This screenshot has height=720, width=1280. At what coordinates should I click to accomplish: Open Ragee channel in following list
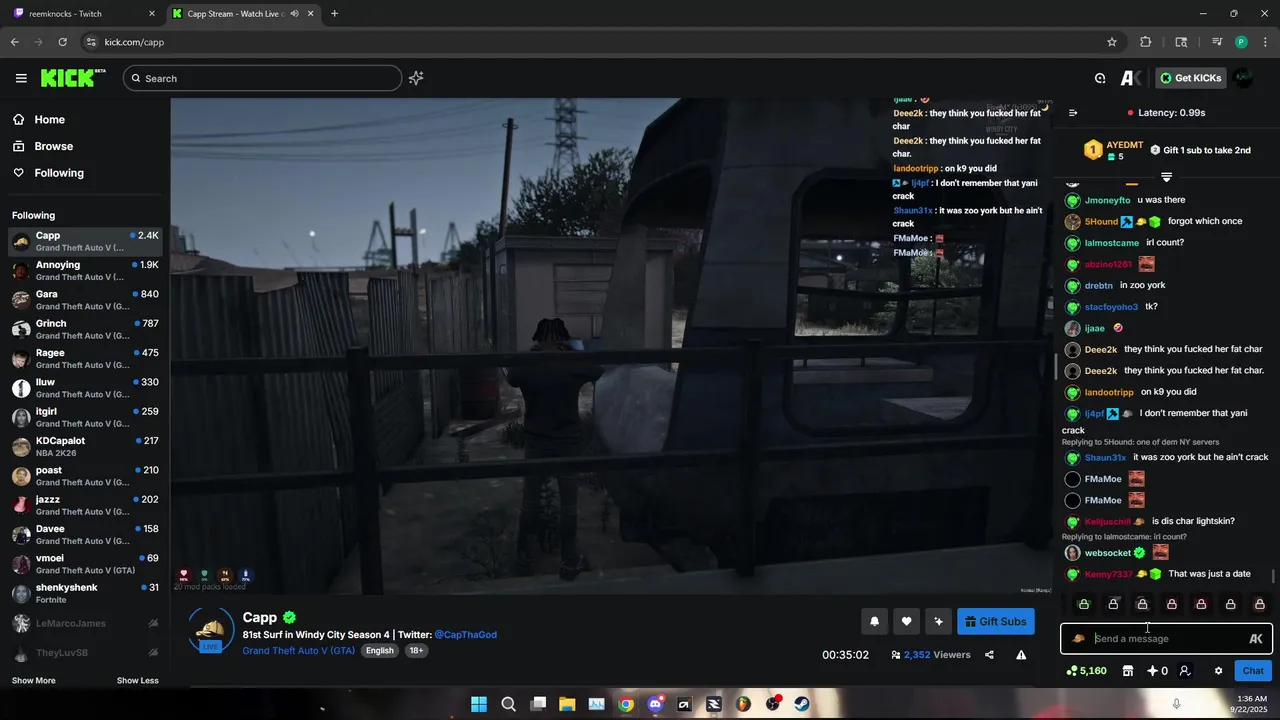coord(85,359)
